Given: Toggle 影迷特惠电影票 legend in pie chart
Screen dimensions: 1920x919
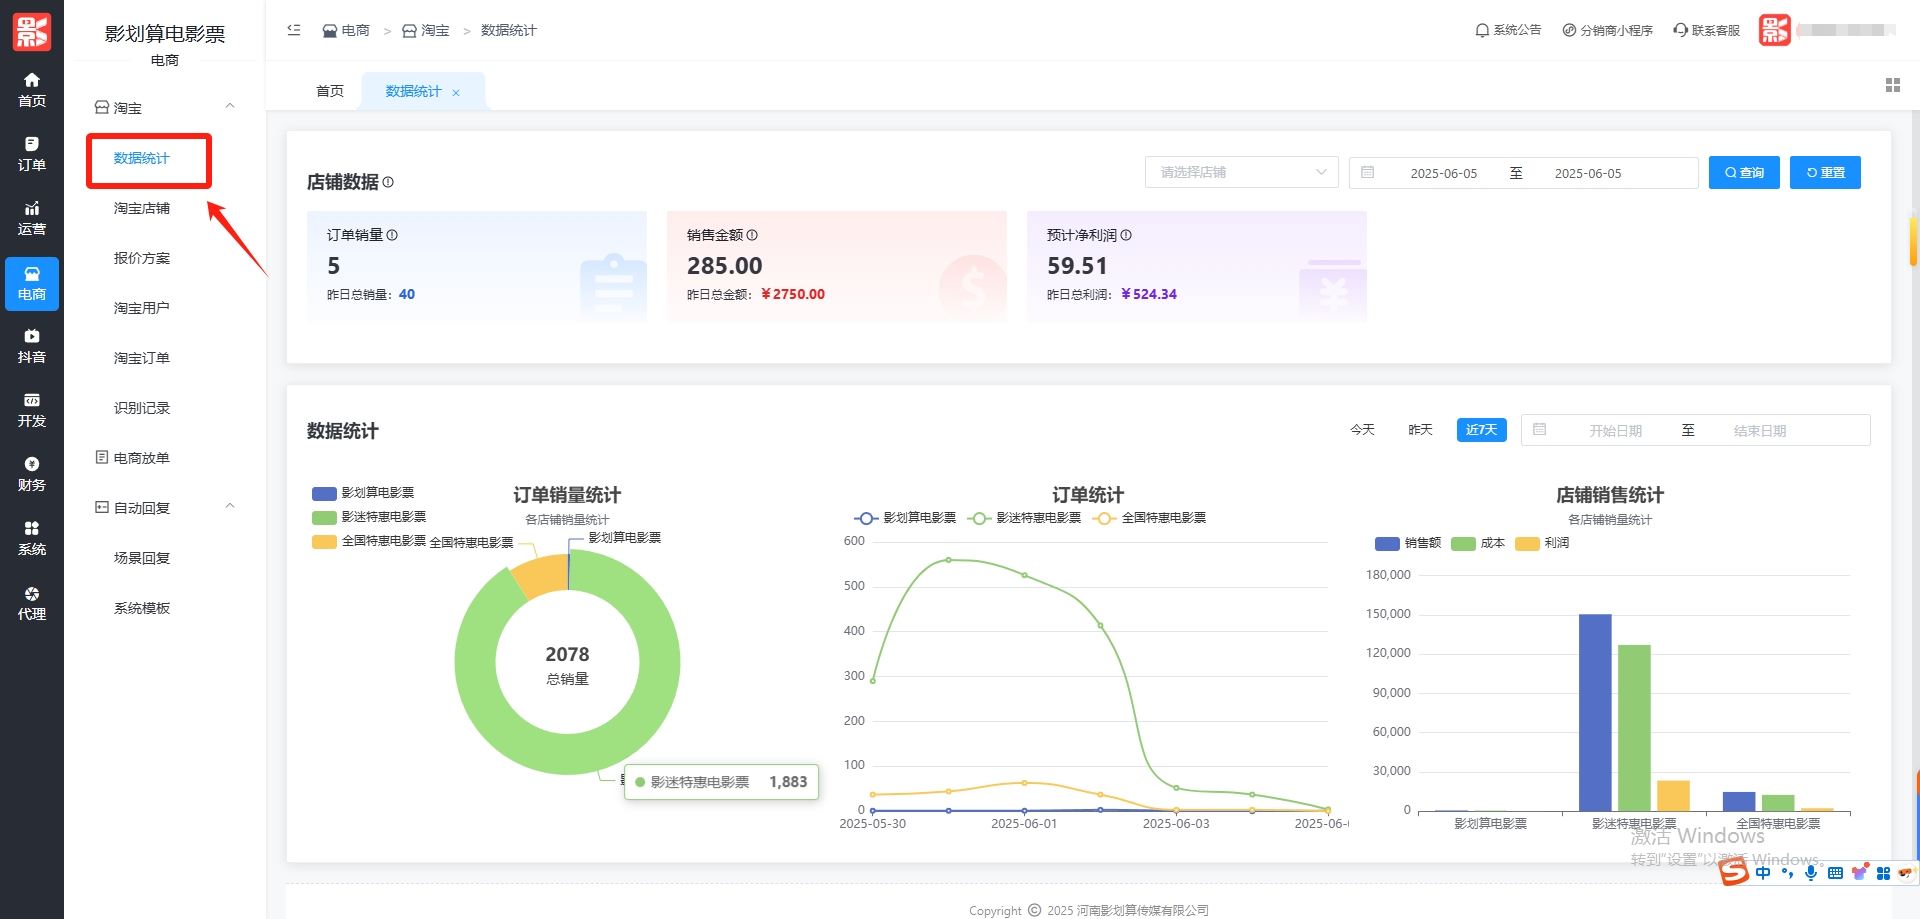Looking at the screenshot, I should [369, 517].
